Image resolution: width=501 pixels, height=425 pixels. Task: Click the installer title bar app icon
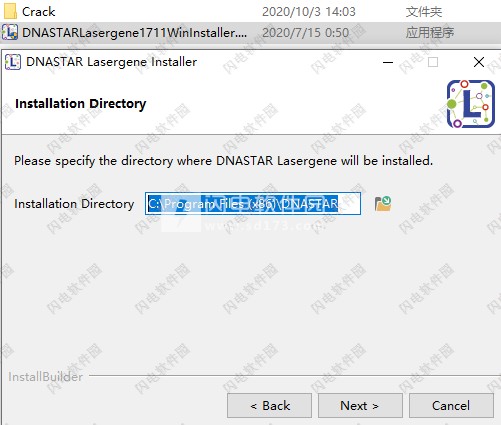[x=13, y=62]
